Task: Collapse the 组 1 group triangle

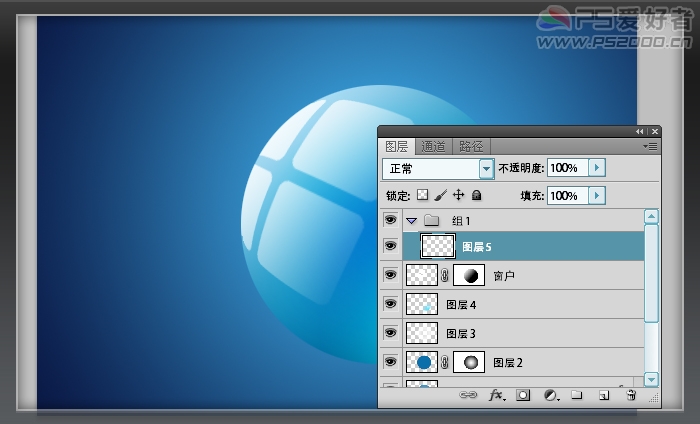Action: click(412, 220)
